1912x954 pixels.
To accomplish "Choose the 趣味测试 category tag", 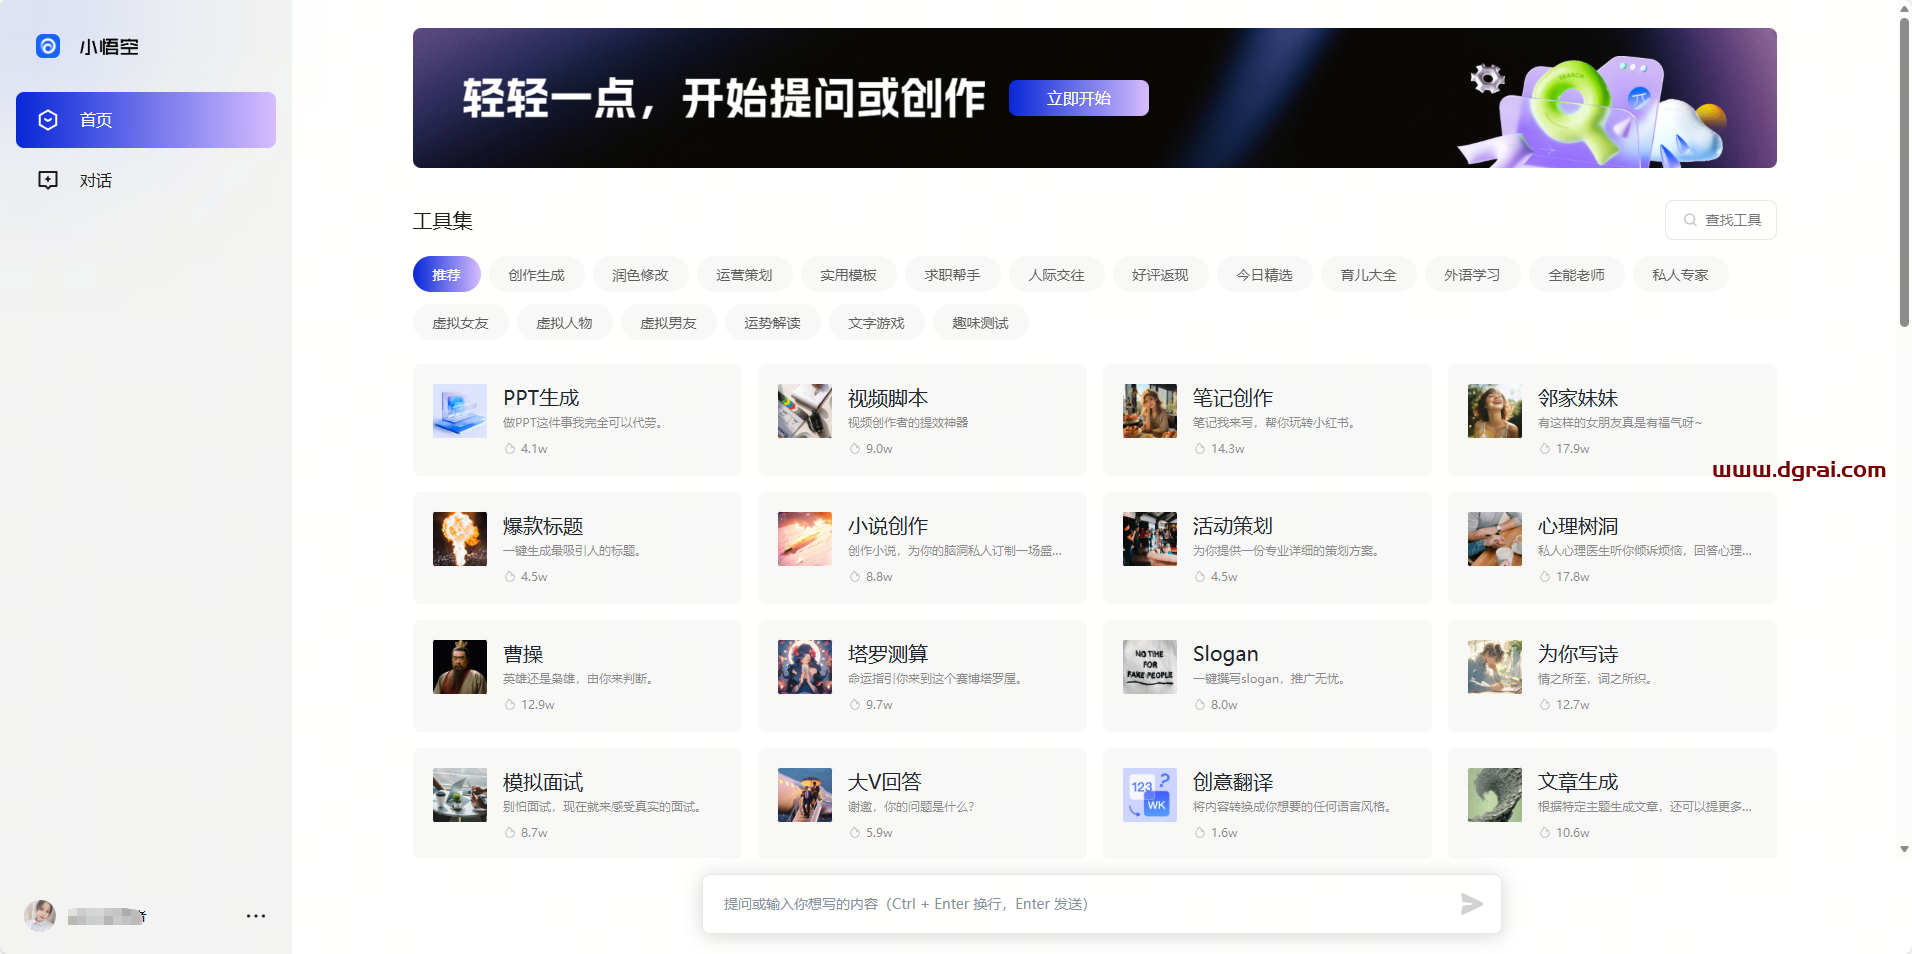I will [980, 323].
